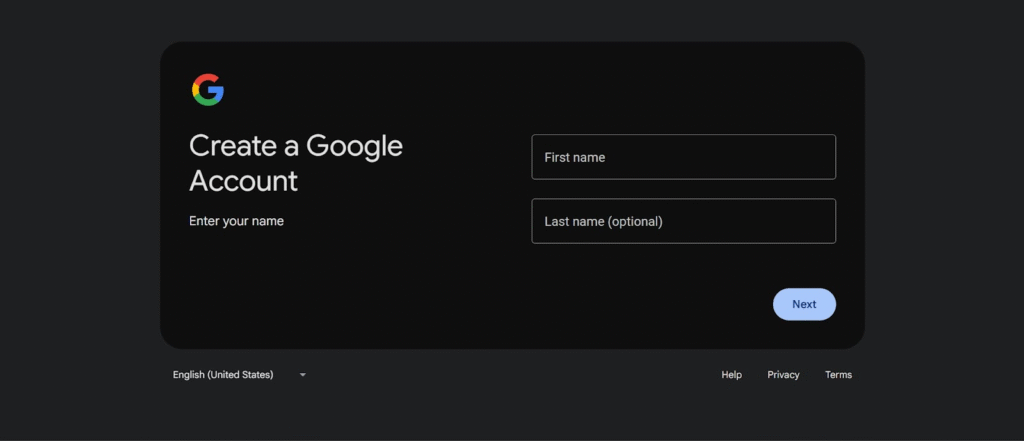Open the Privacy link
Screen dimensions: 1024x441
tap(783, 374)
